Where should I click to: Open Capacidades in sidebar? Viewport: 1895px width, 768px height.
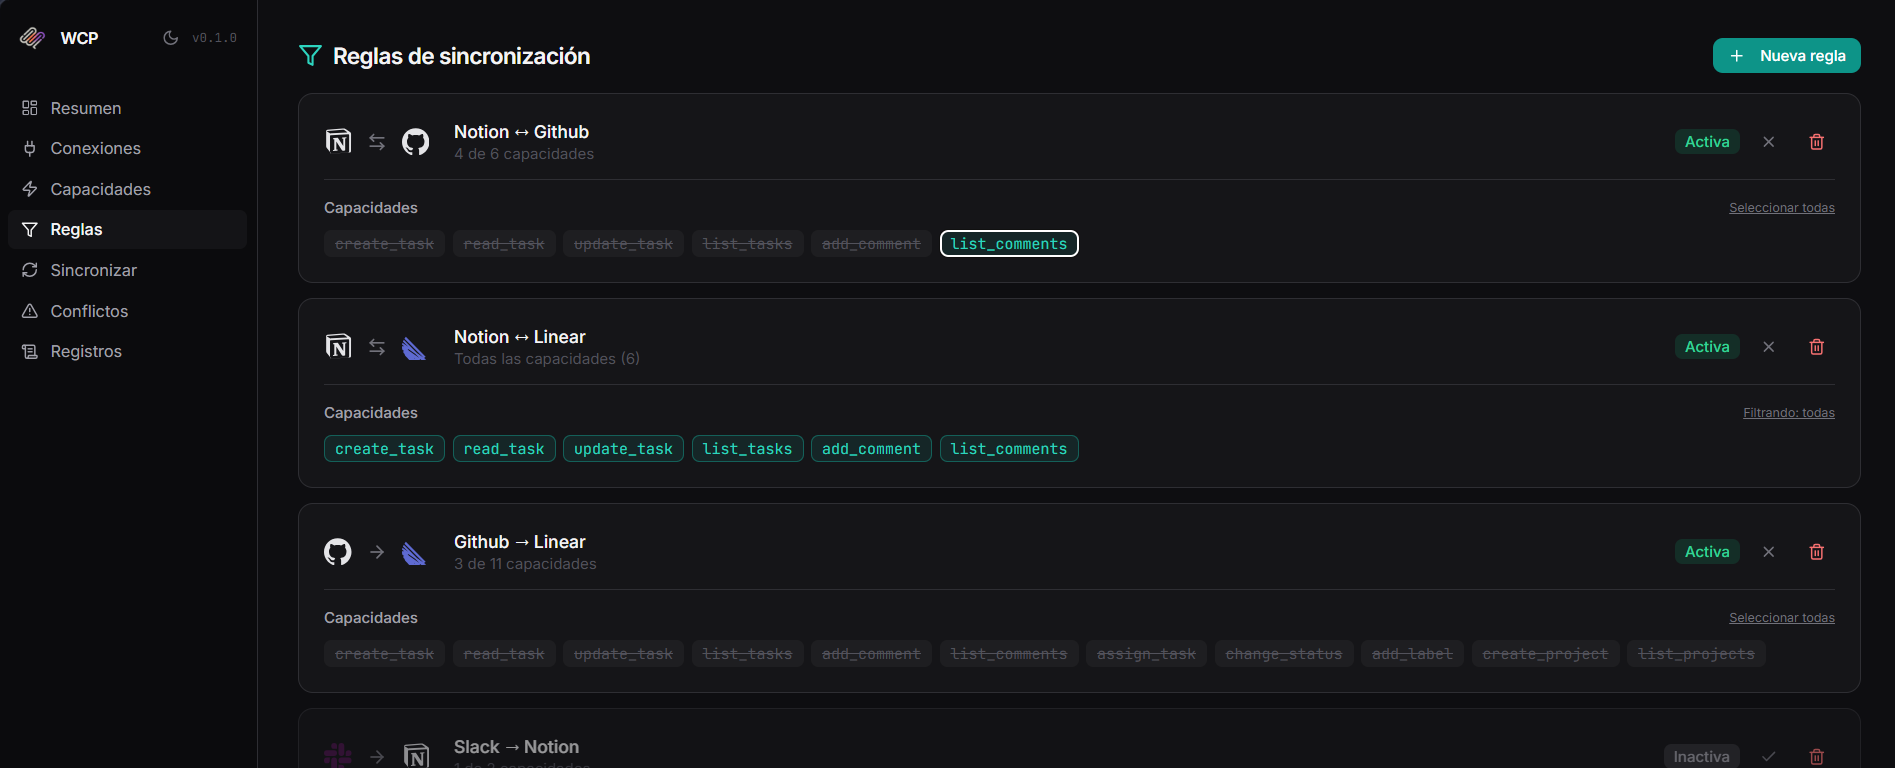(127, 189)
